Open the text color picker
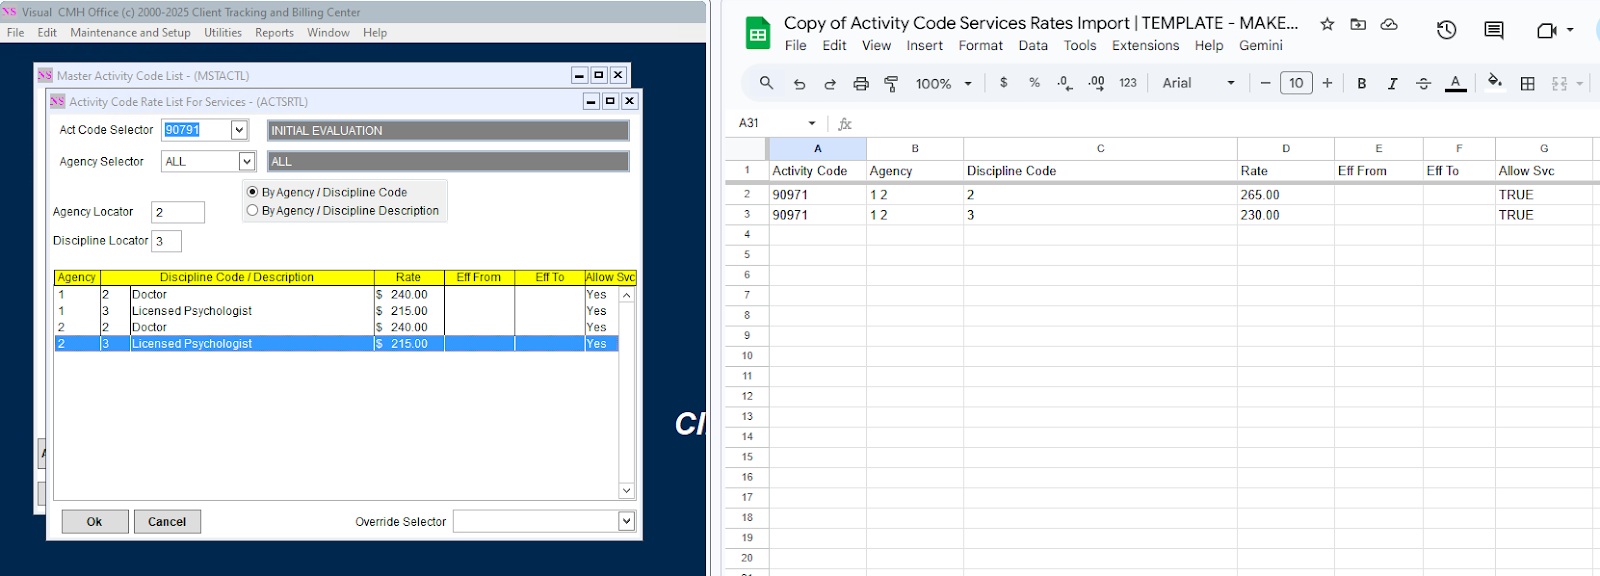The width and height of the screenshot is (1600, 576). click(1456, 84)
